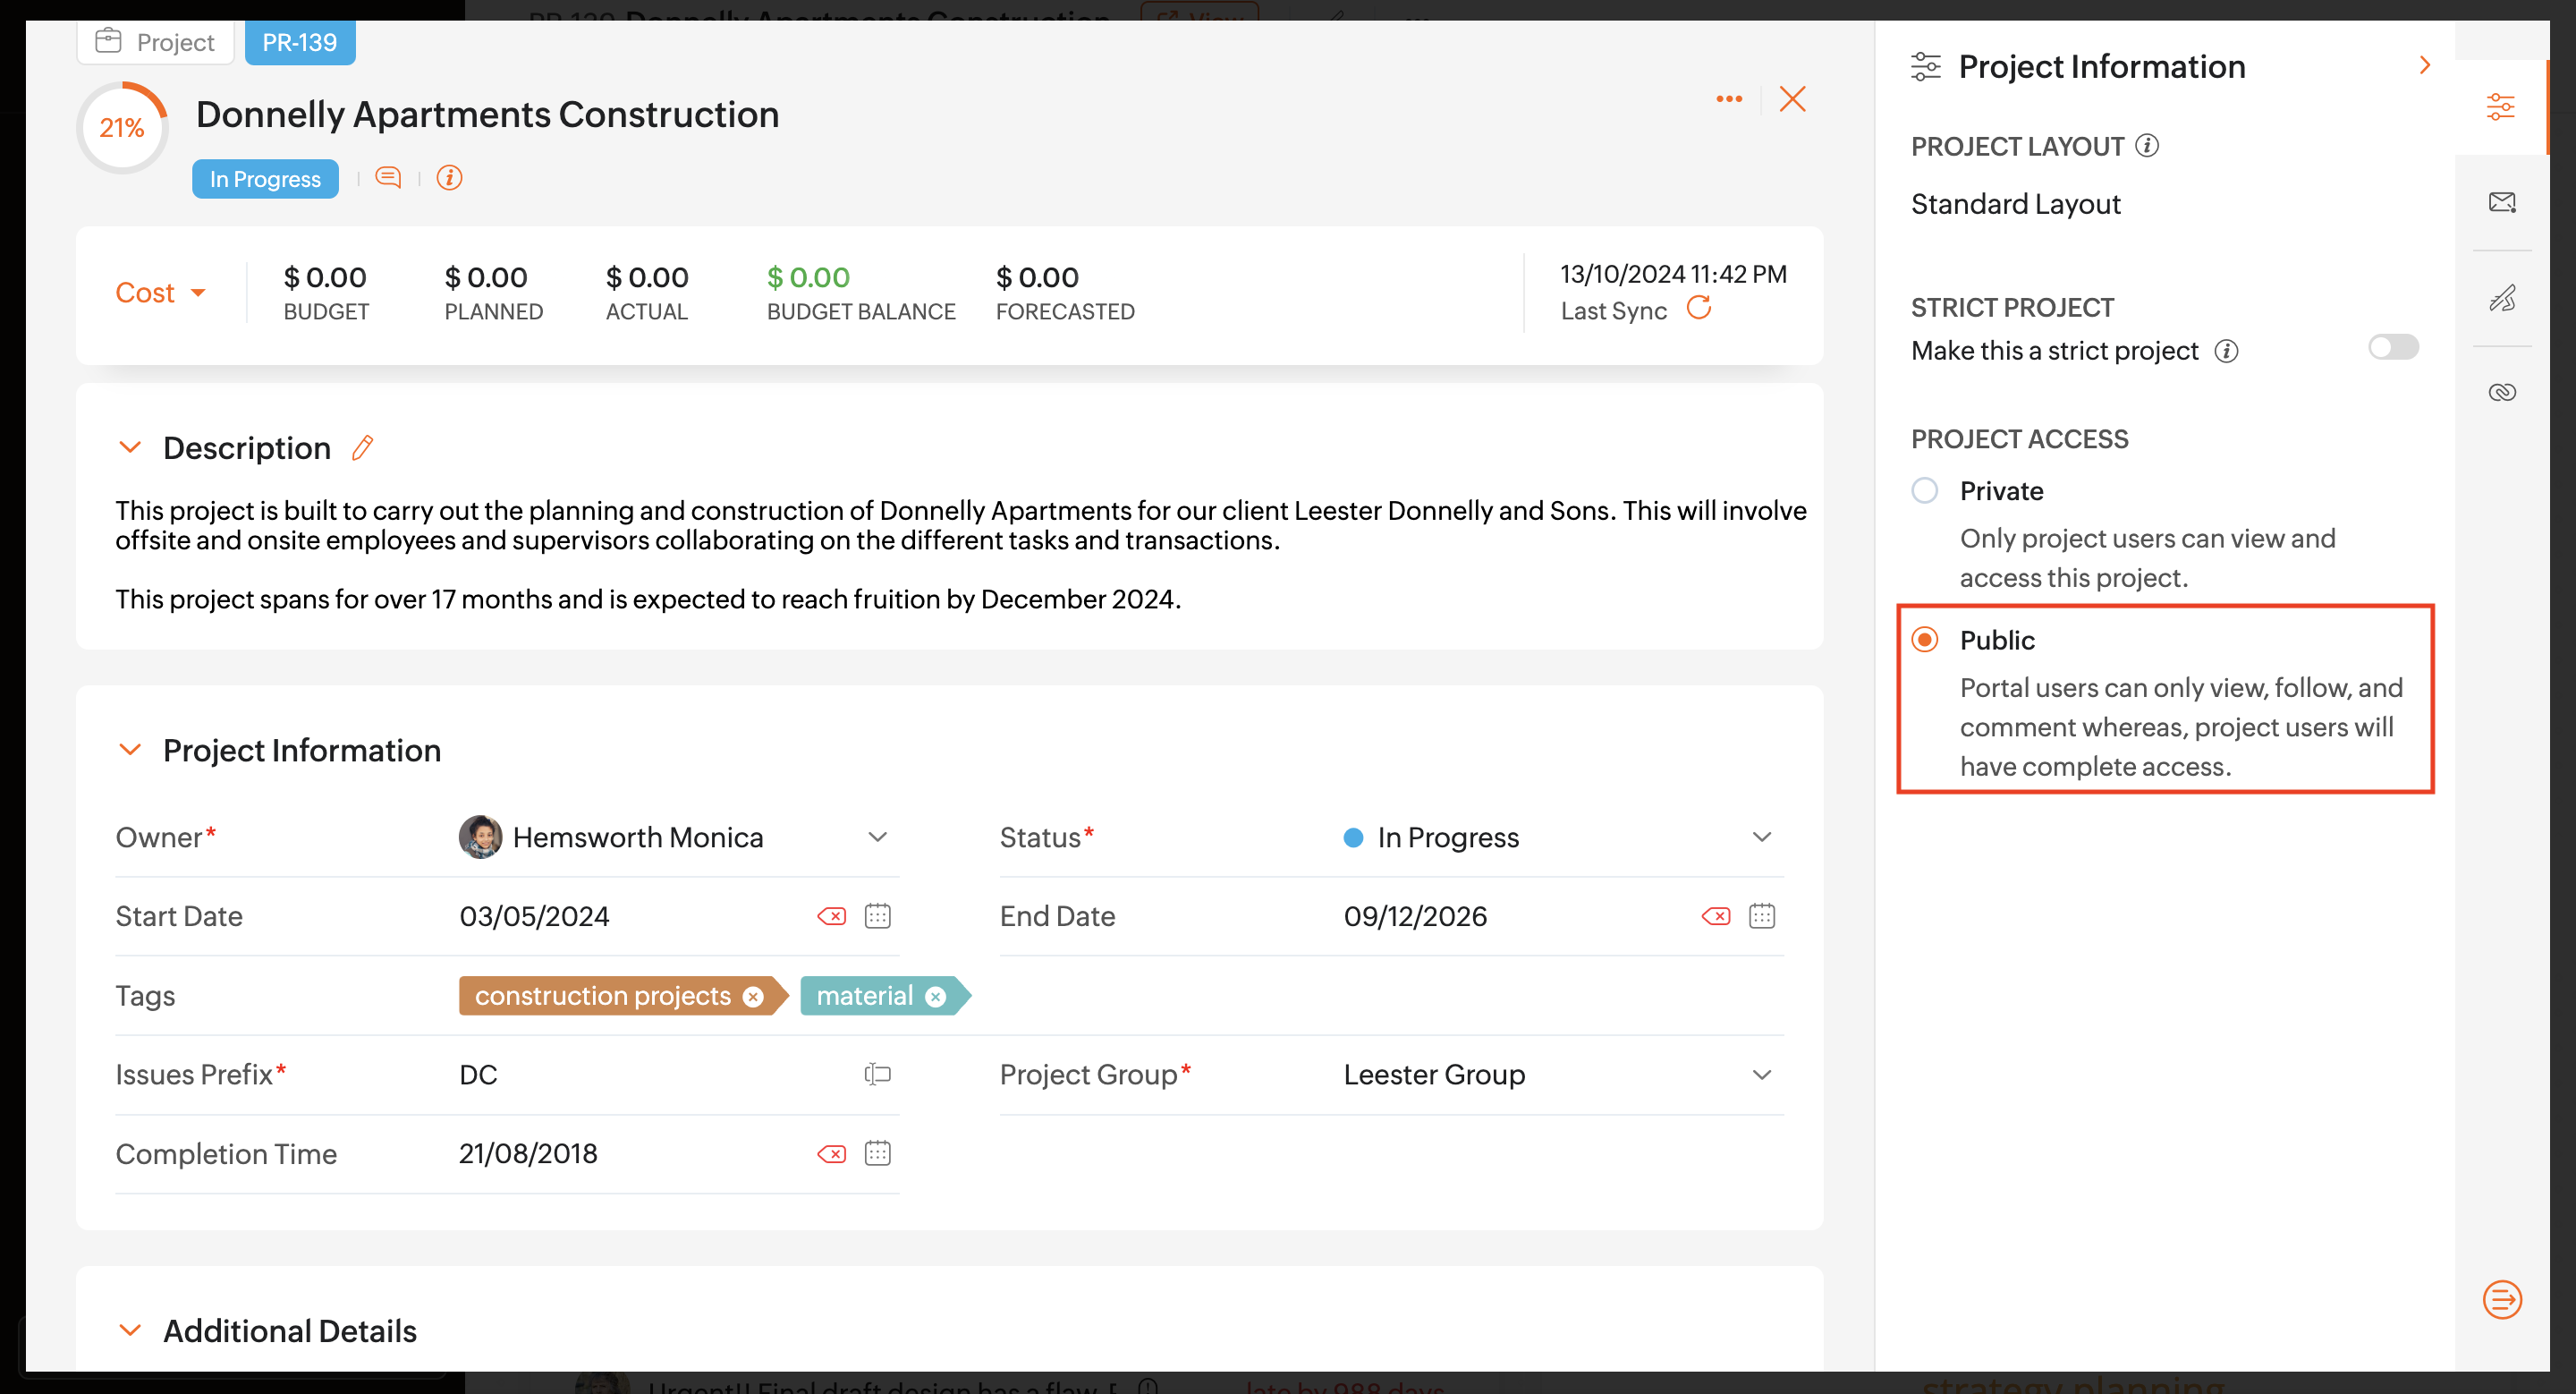This screenshot has height=1394, width=2576.
Task: Click the info icon under project title
Action: 449,178
